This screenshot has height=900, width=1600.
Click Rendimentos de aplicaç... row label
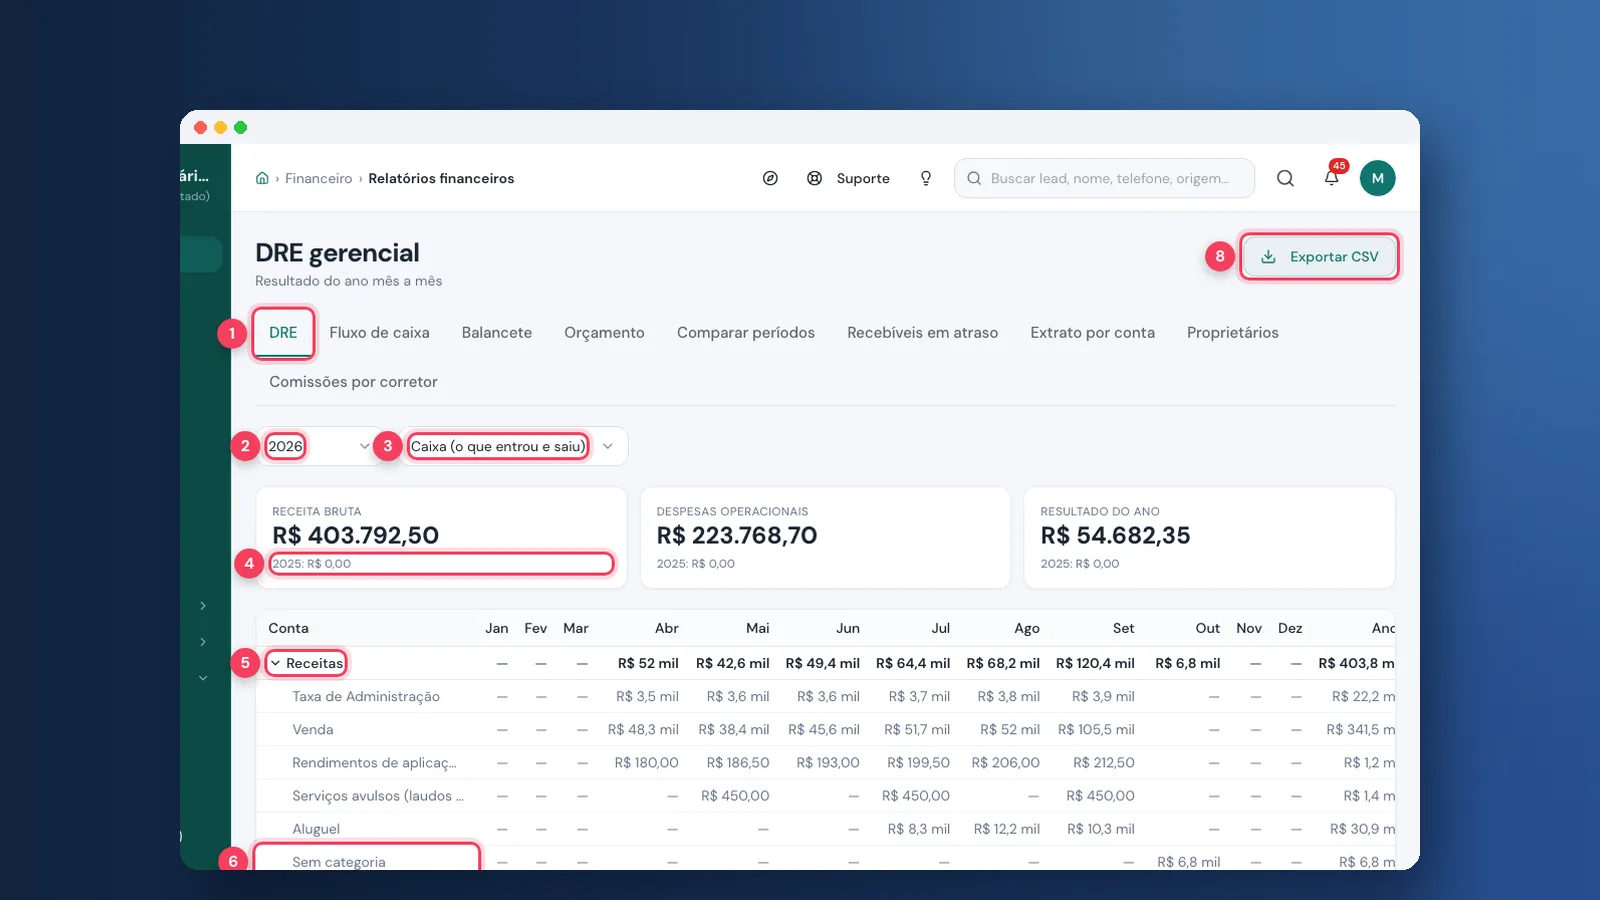pos(374,762)
